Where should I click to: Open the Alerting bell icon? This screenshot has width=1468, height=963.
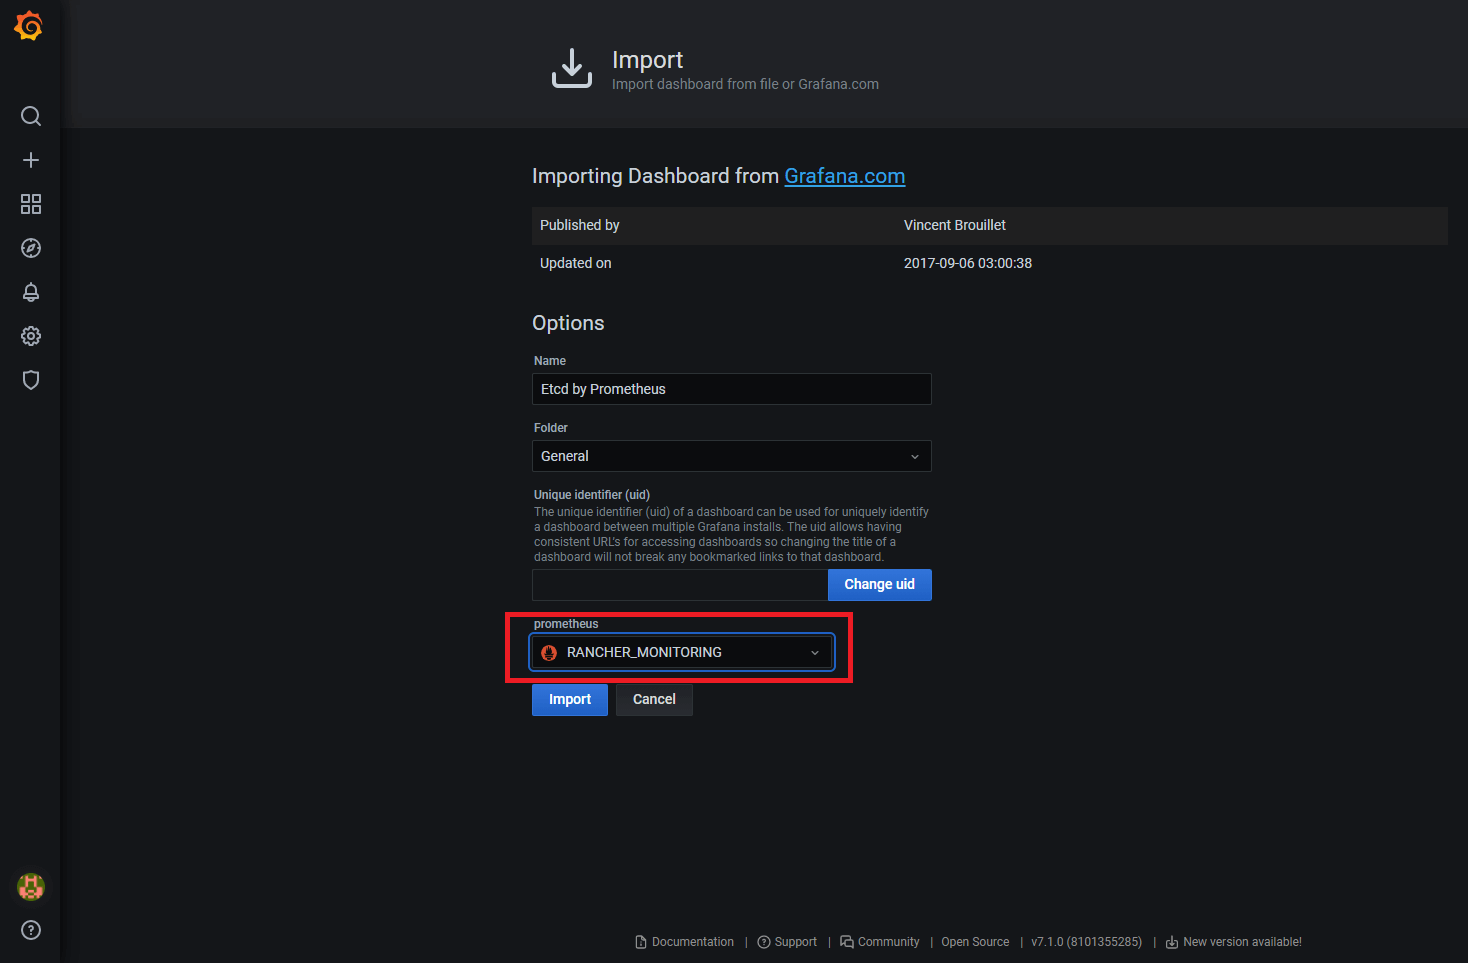tap(31, 292)
